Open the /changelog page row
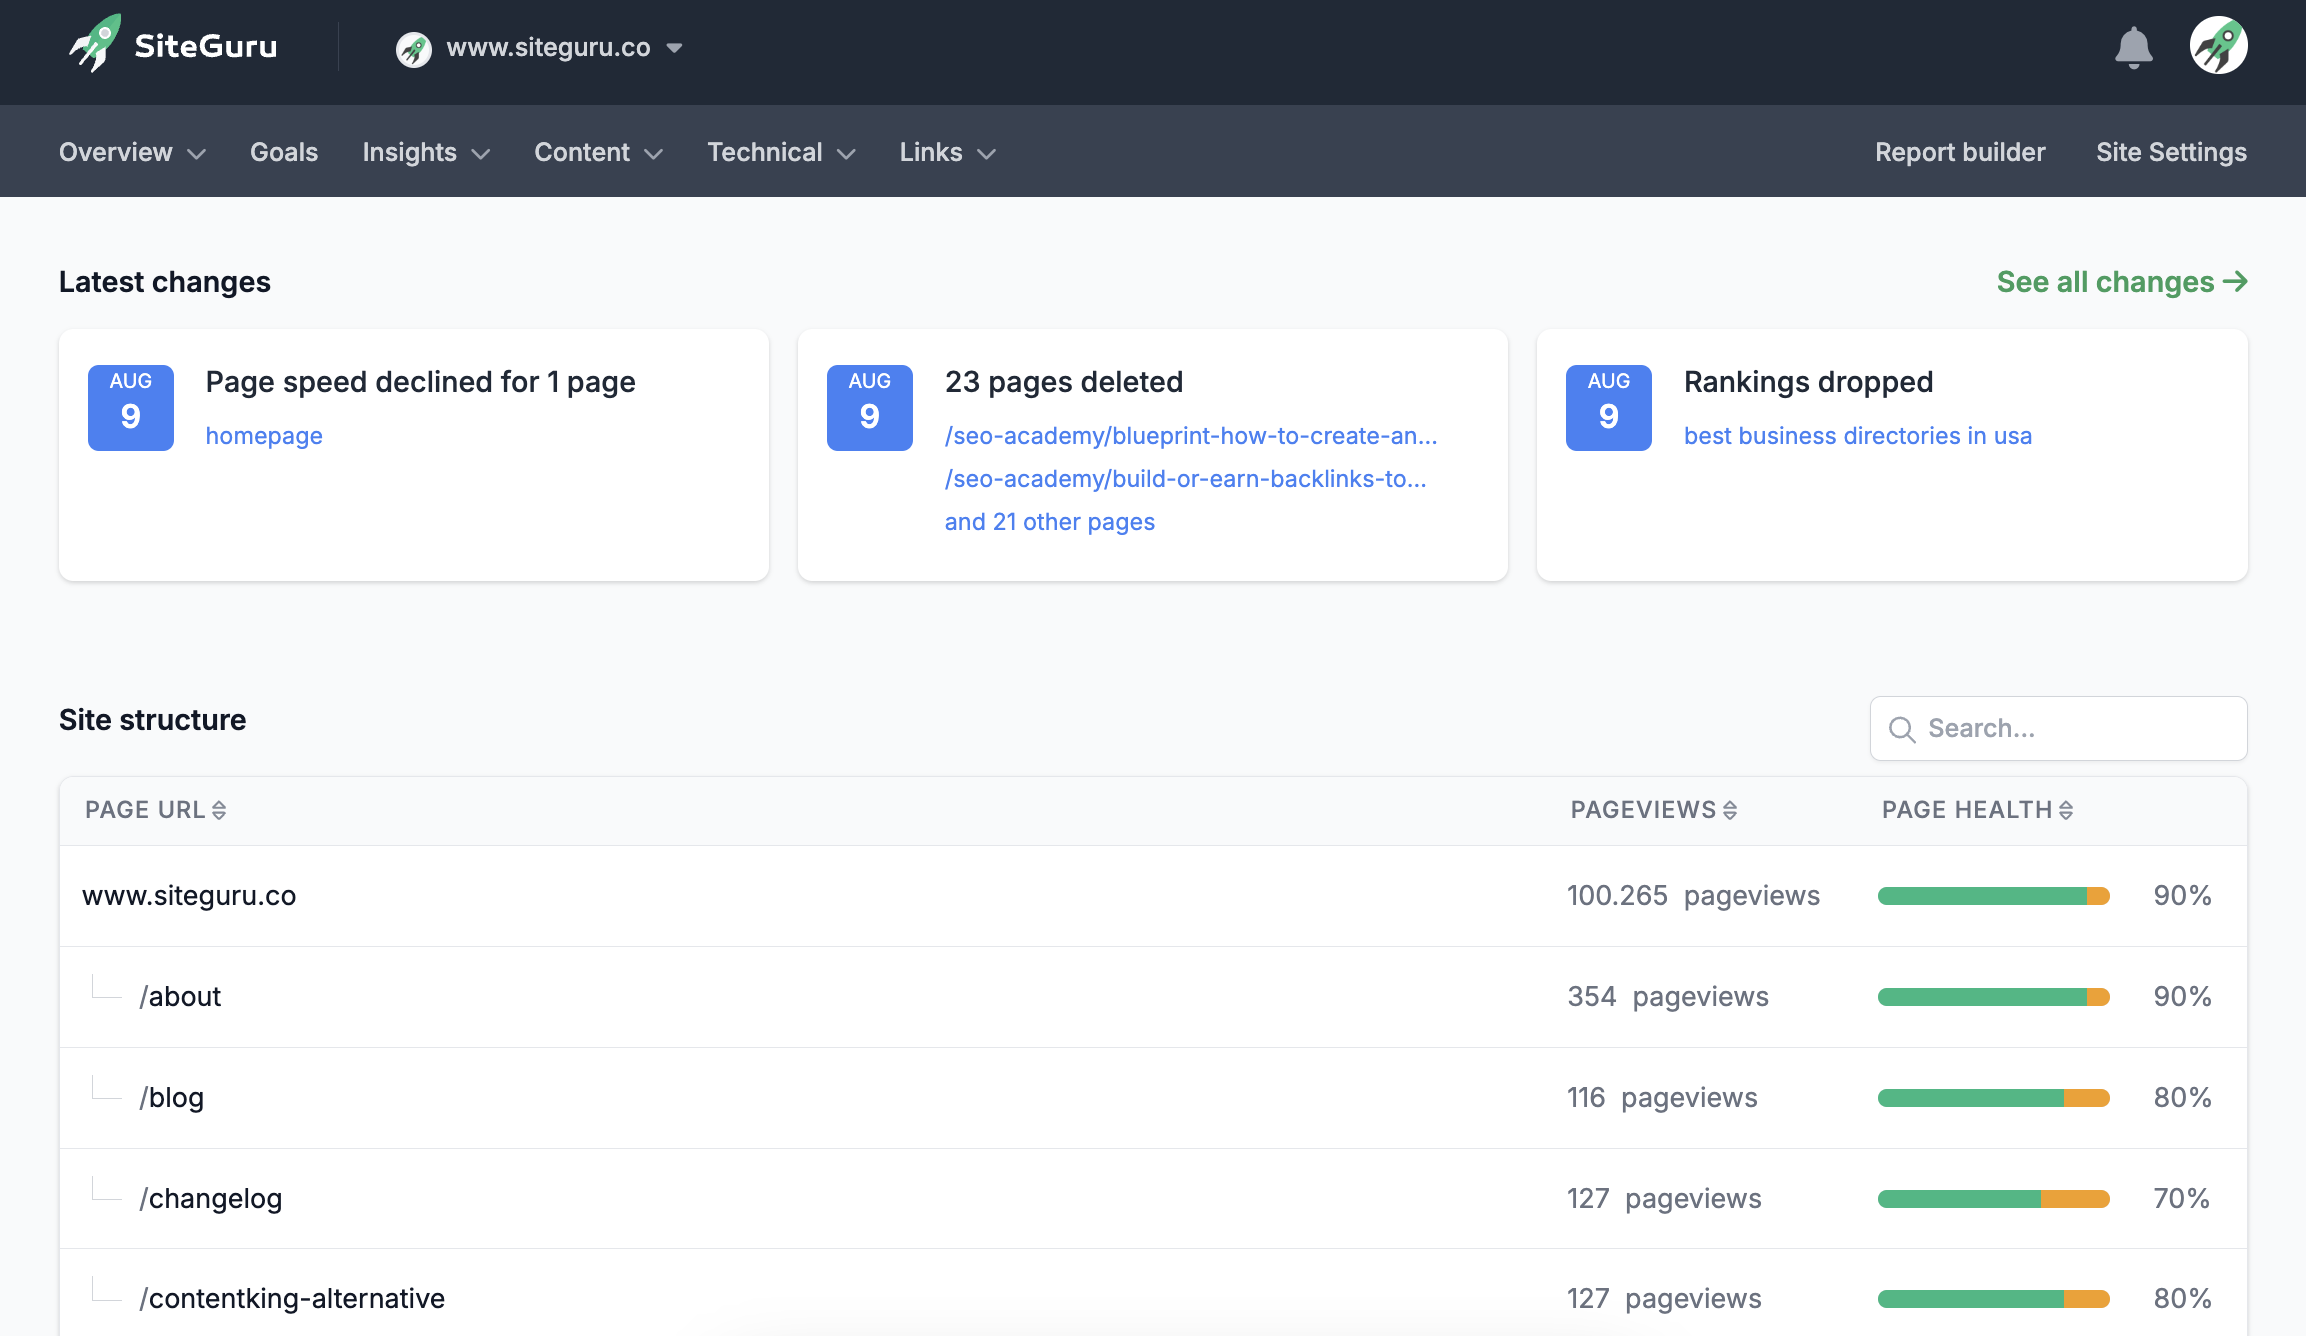 tap(1153, 1198)
